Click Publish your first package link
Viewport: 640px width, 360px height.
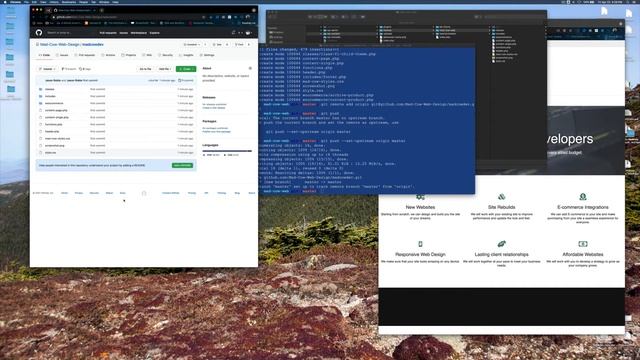[217, 131]
